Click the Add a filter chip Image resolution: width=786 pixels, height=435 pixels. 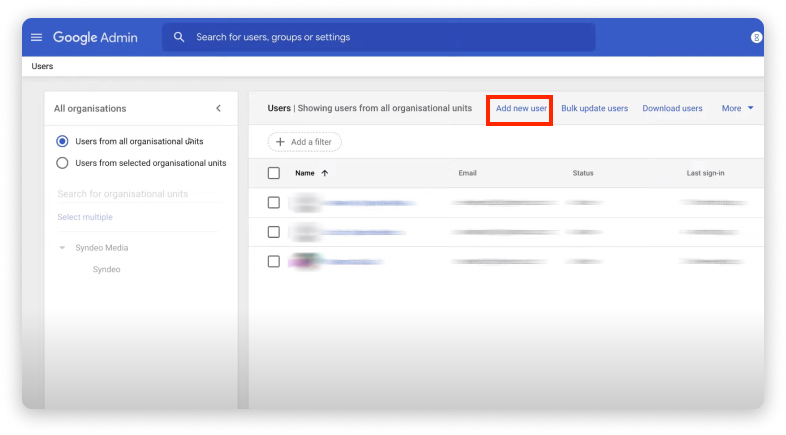pyautogui.click(x=304, y=142)
